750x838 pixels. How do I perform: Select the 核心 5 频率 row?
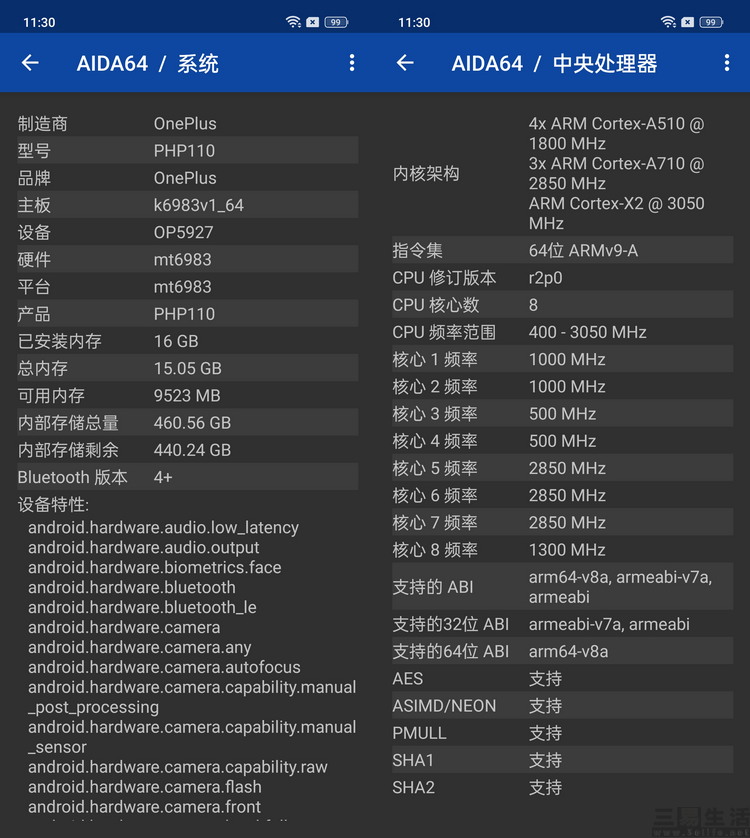tap(562, 469)
